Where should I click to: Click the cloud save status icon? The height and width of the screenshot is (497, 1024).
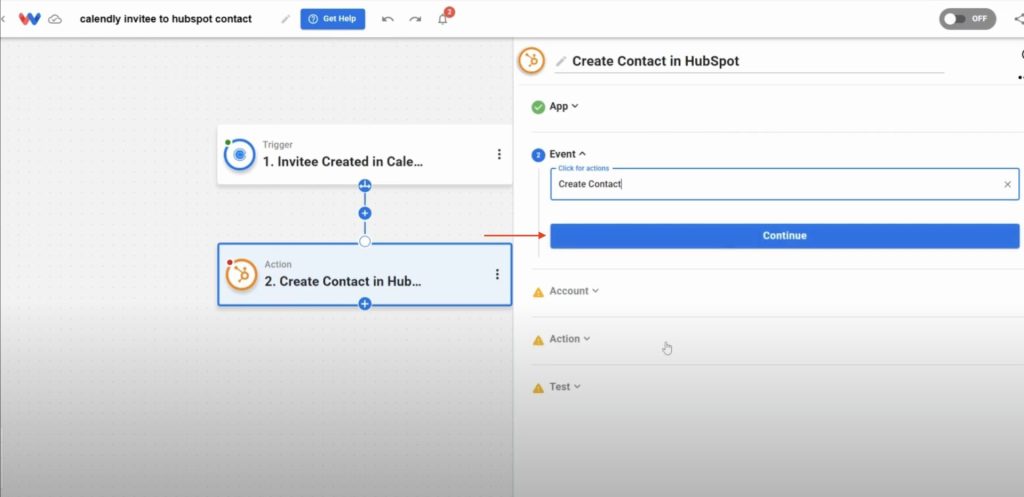(56, 19)
